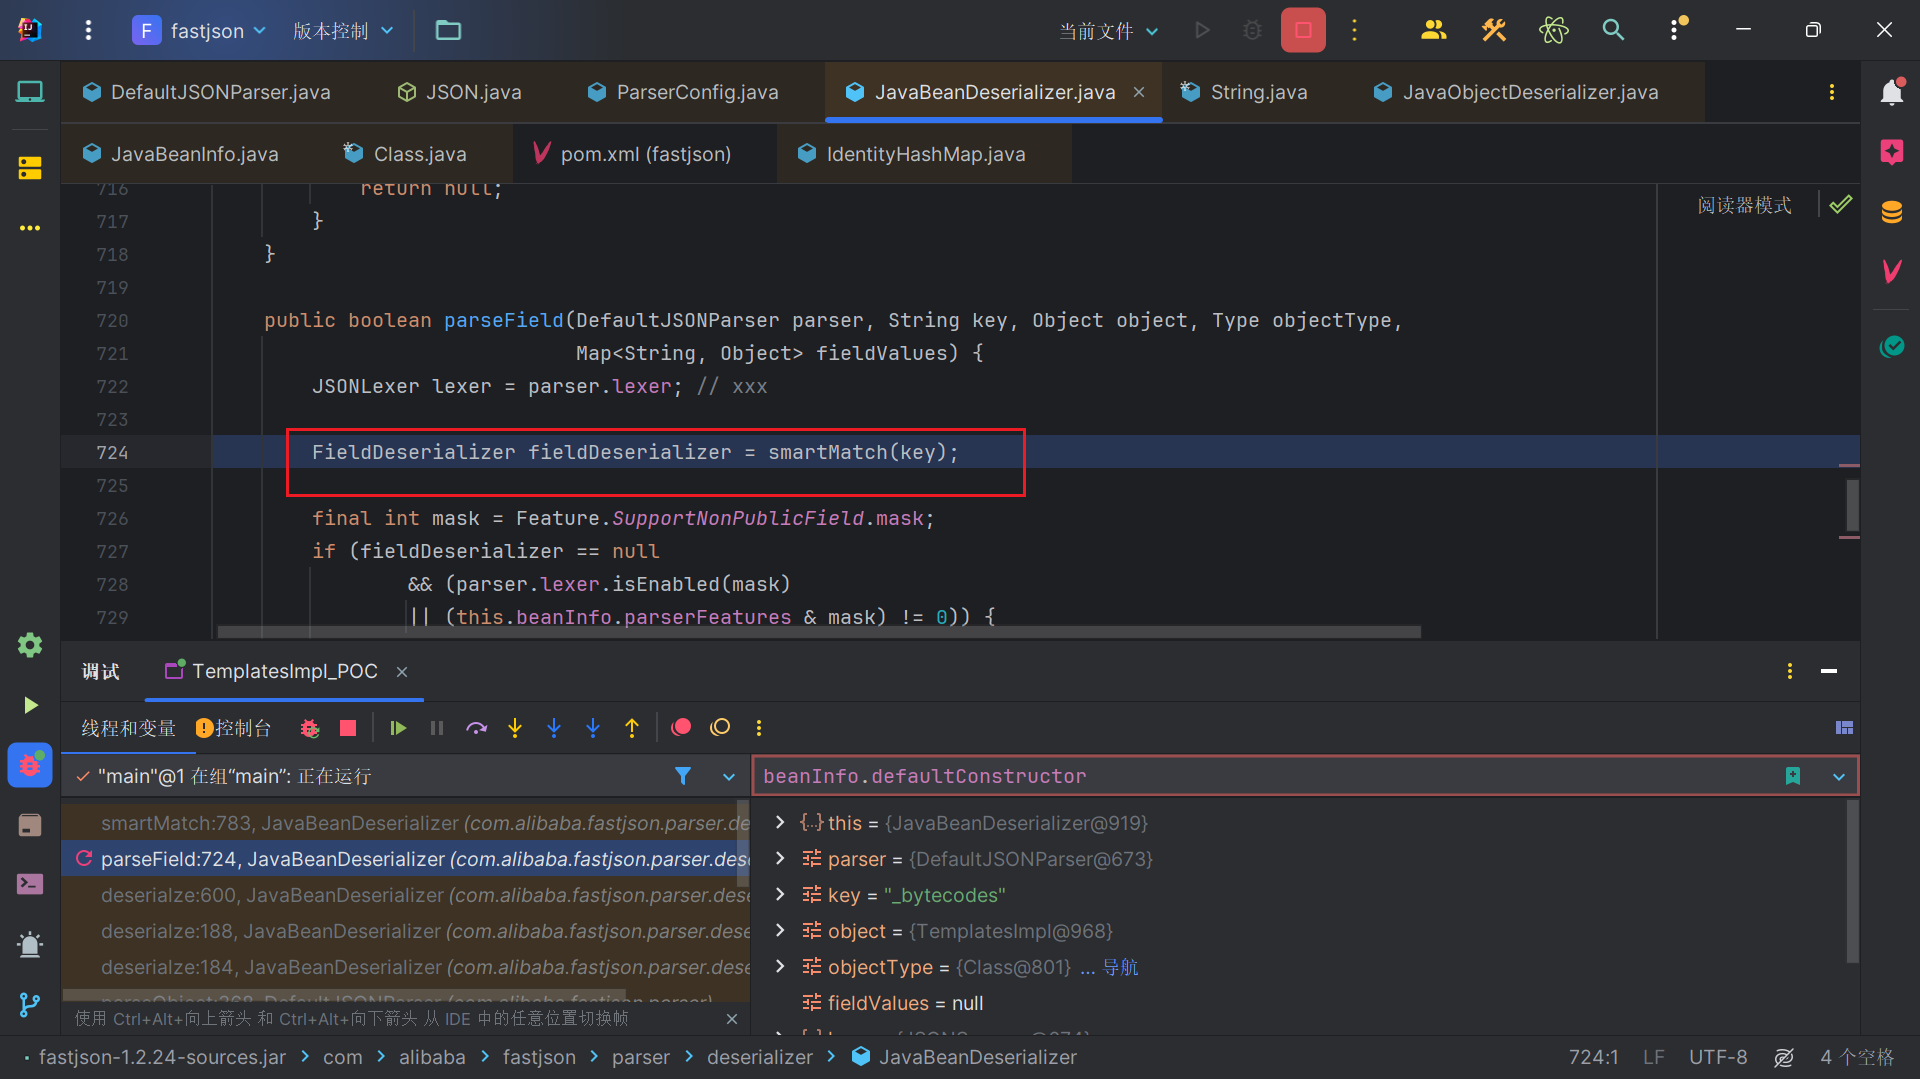Click the add to watches bookmark icon
This screenshot has height=1079, width=1920.
[x=1793, y=777]
